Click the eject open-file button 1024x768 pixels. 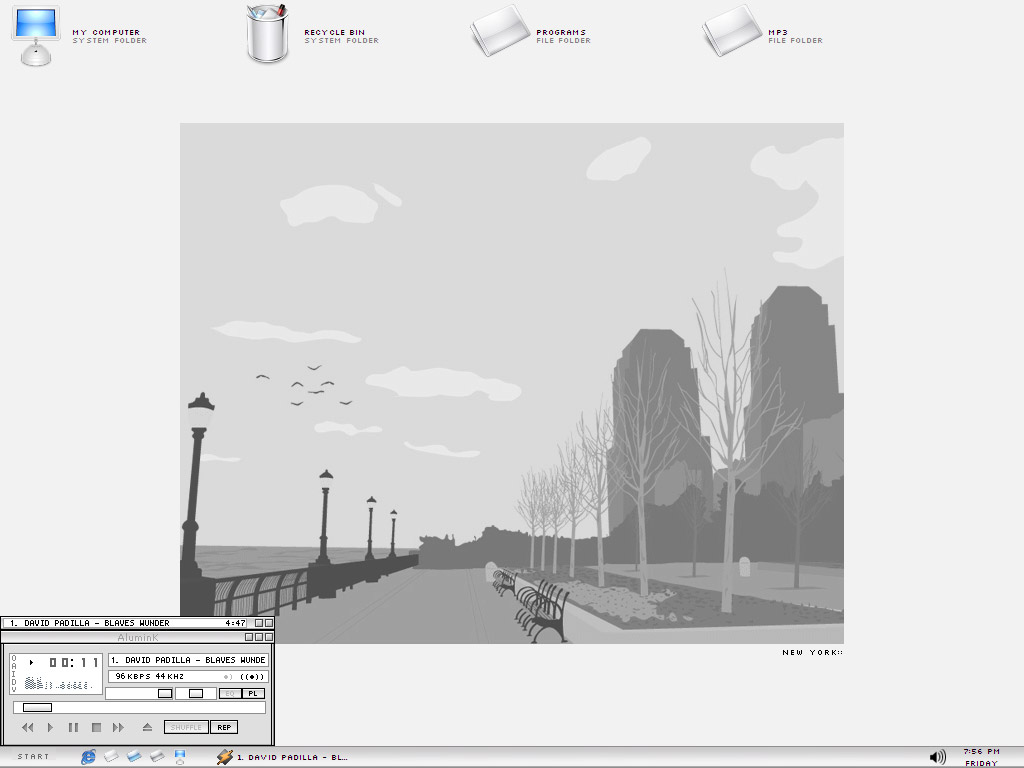click(148, 727)
